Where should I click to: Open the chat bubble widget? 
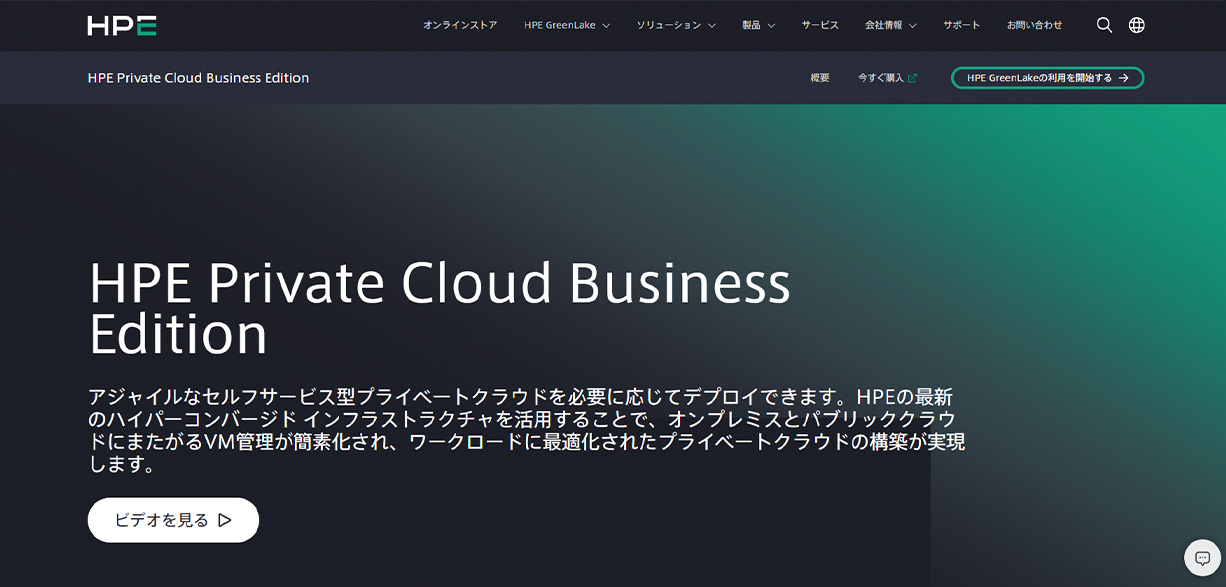pyautogui.click(x=1202, y=558)
